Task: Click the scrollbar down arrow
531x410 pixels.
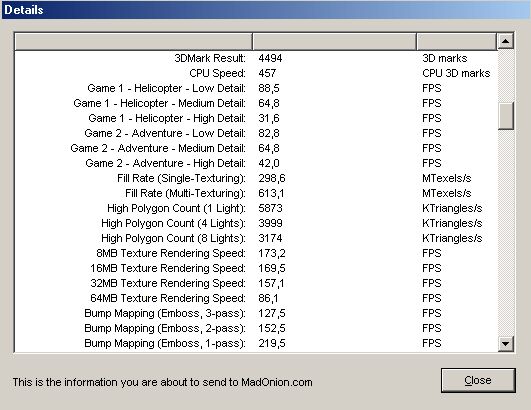Action: (x=506, y=344)
